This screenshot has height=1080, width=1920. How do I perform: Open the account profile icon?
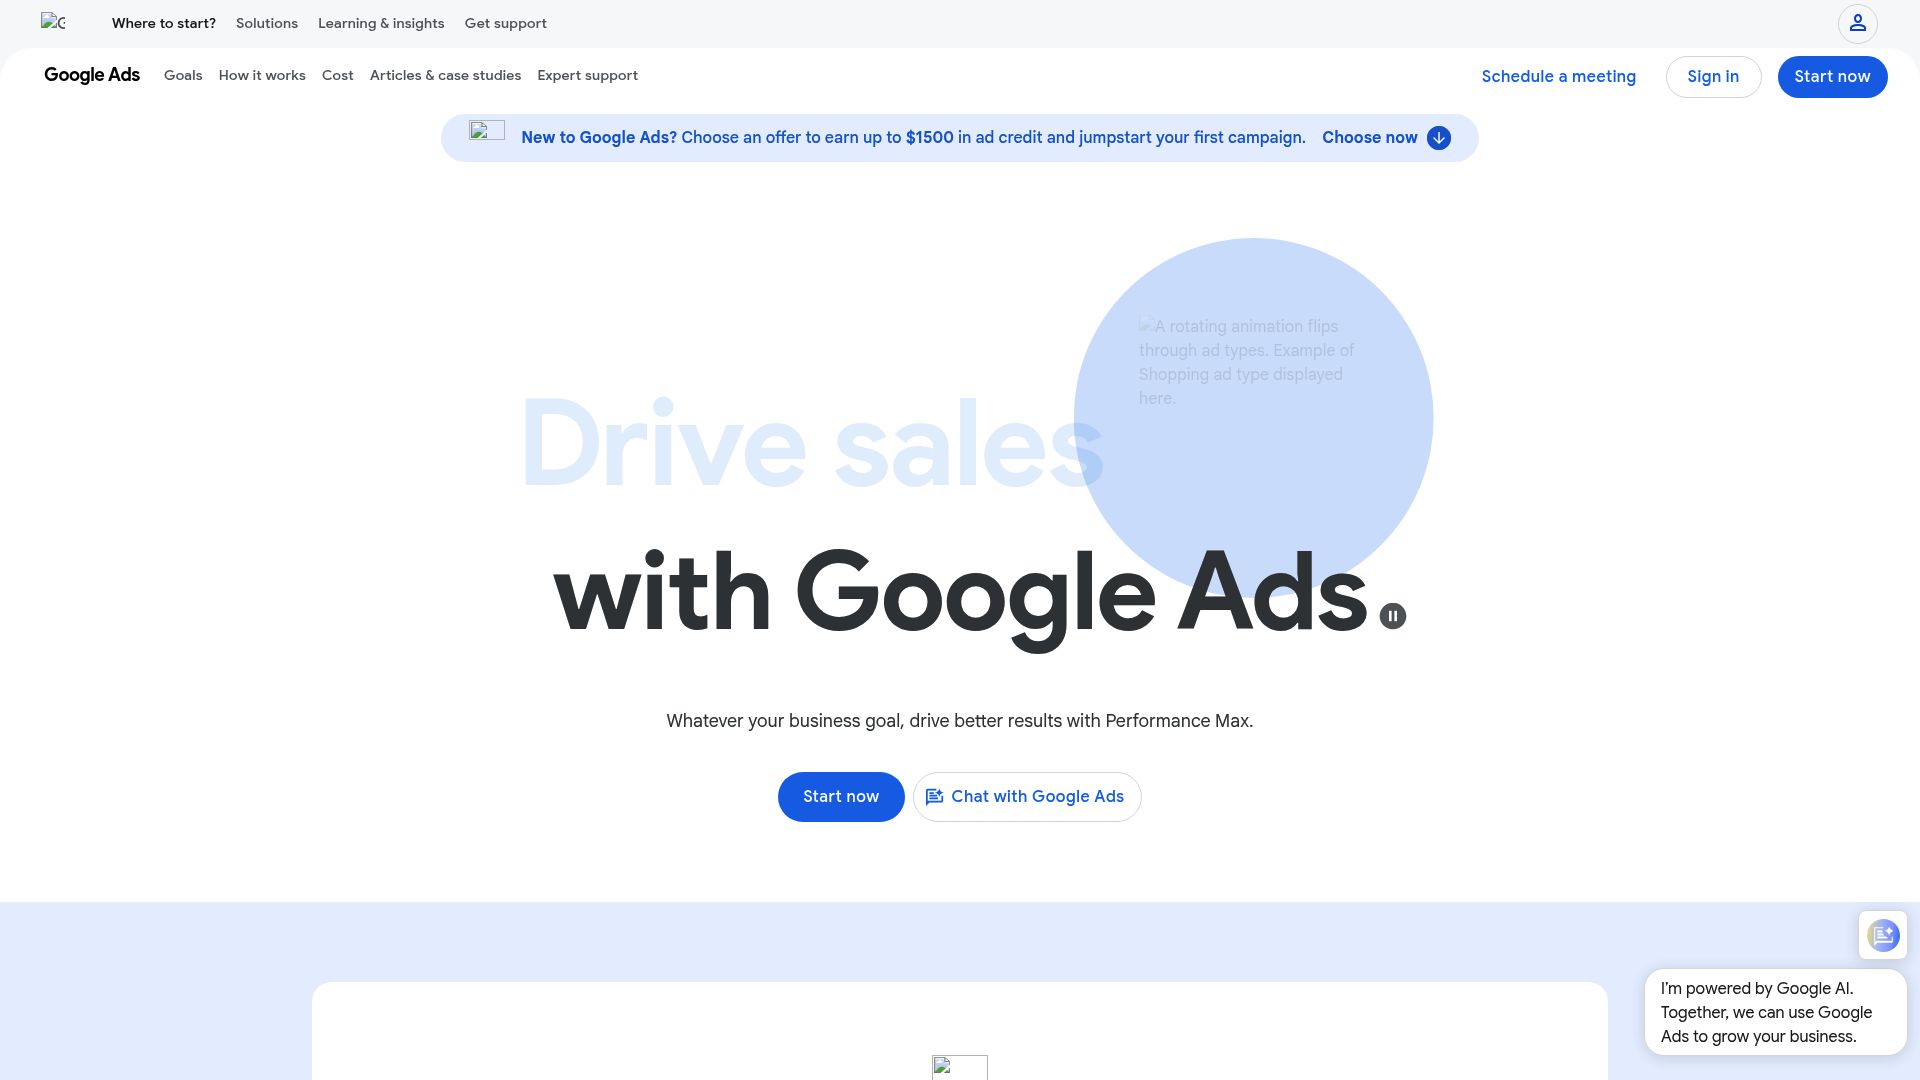pyautogui.click(x=1857, y=23)
